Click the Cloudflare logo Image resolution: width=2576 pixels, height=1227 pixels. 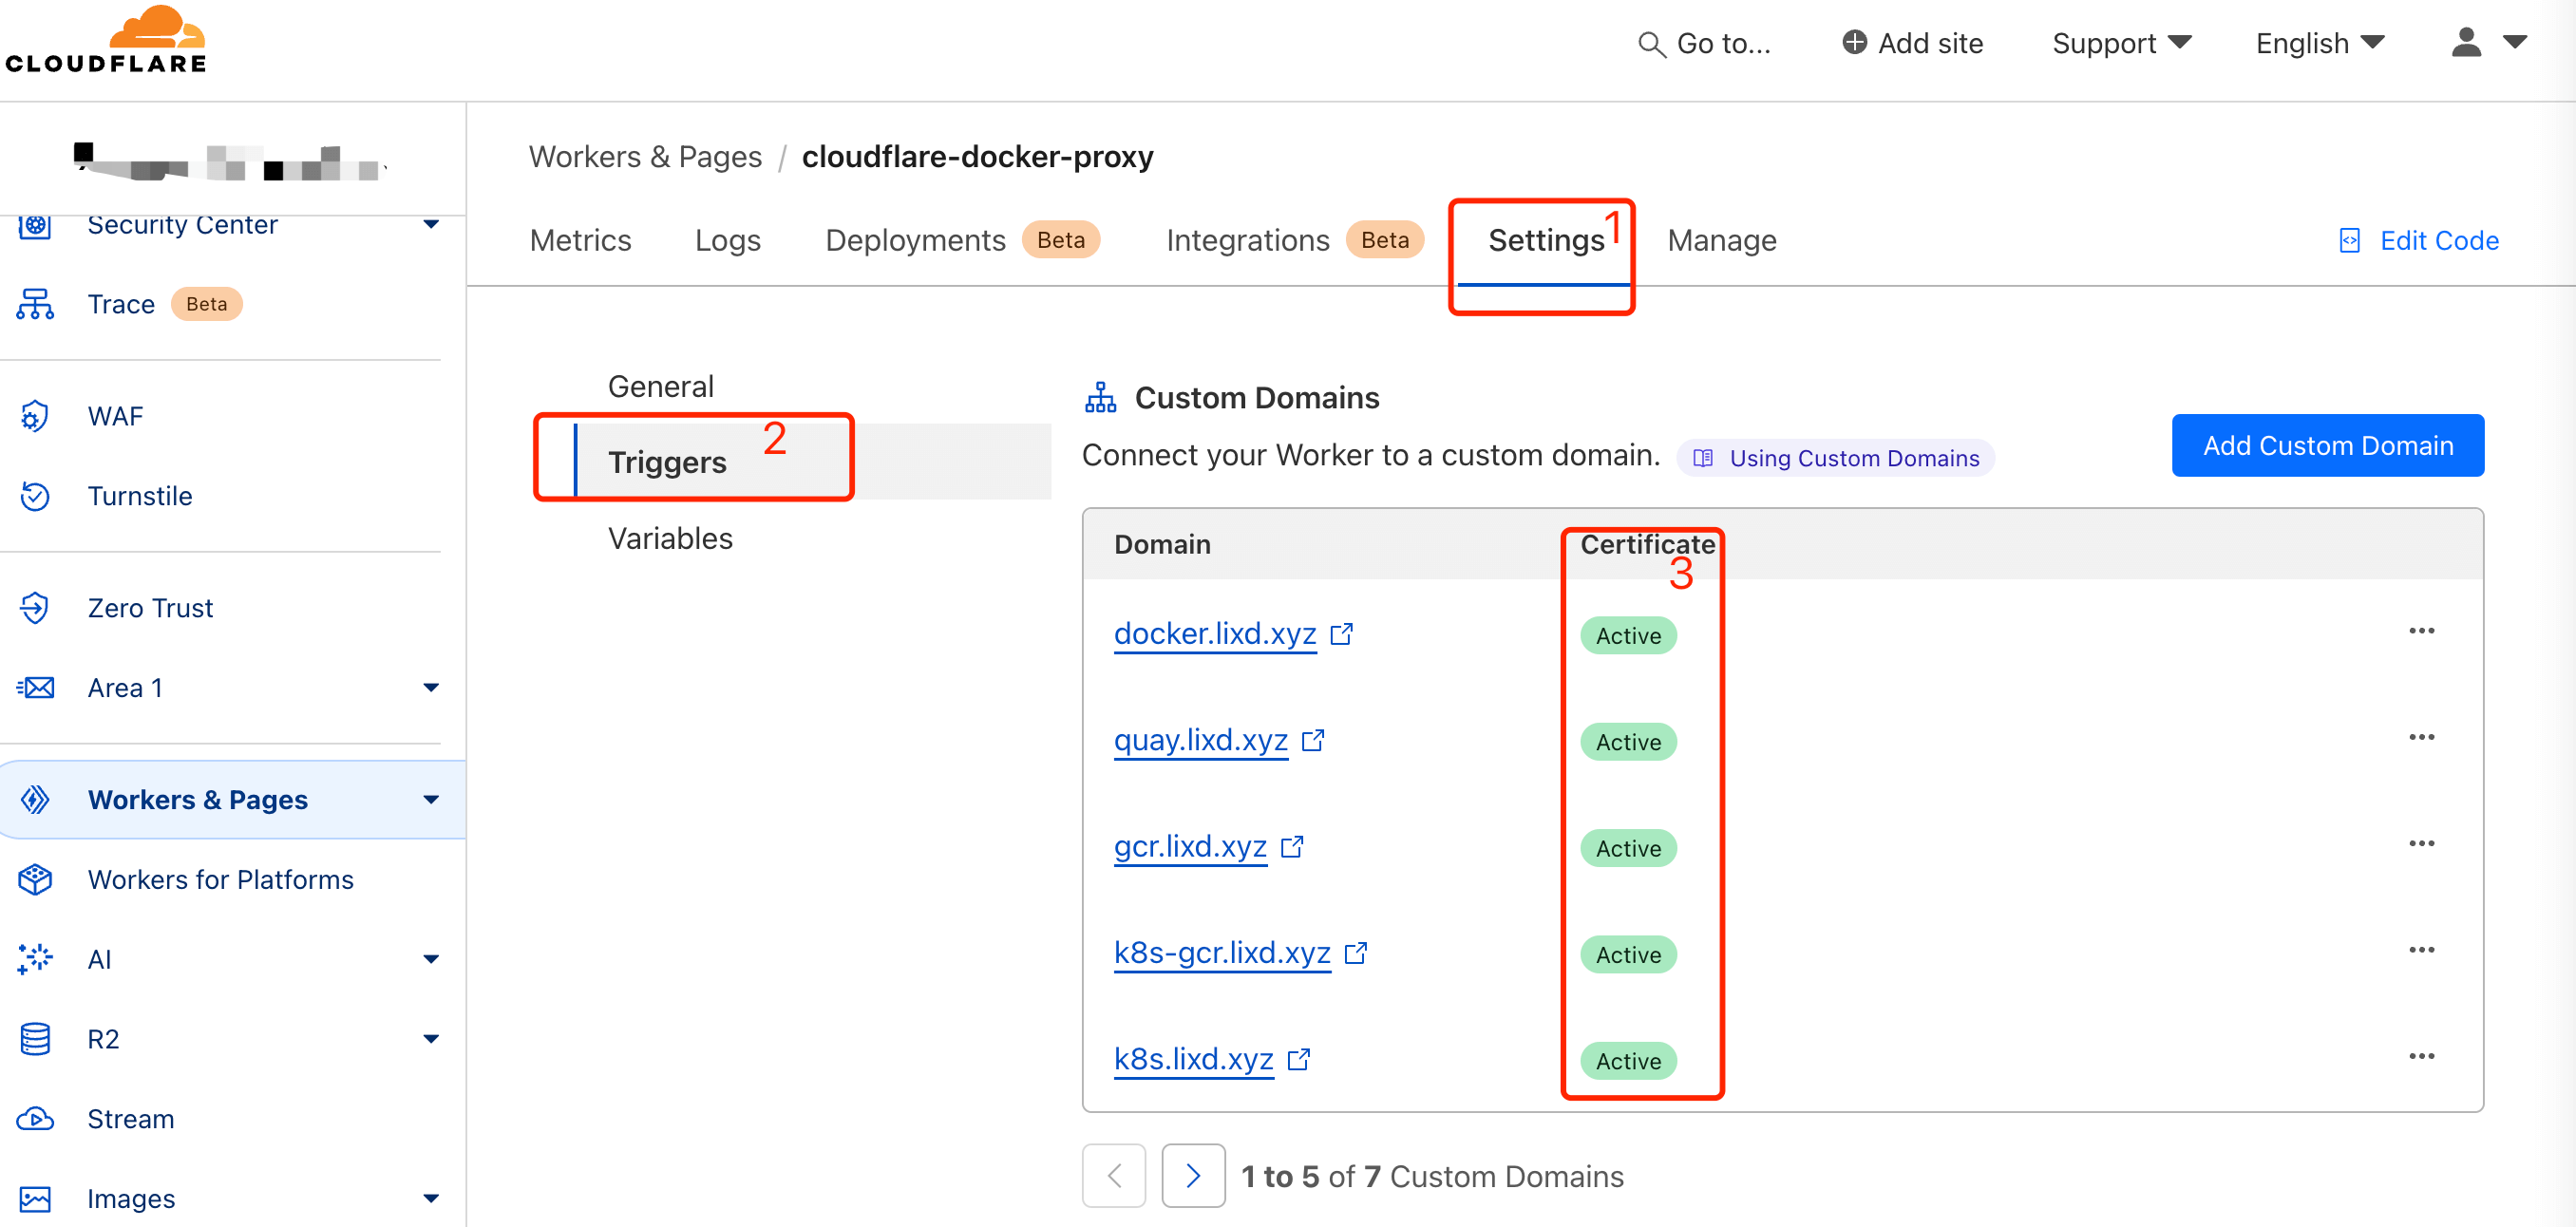pos(107,40)
